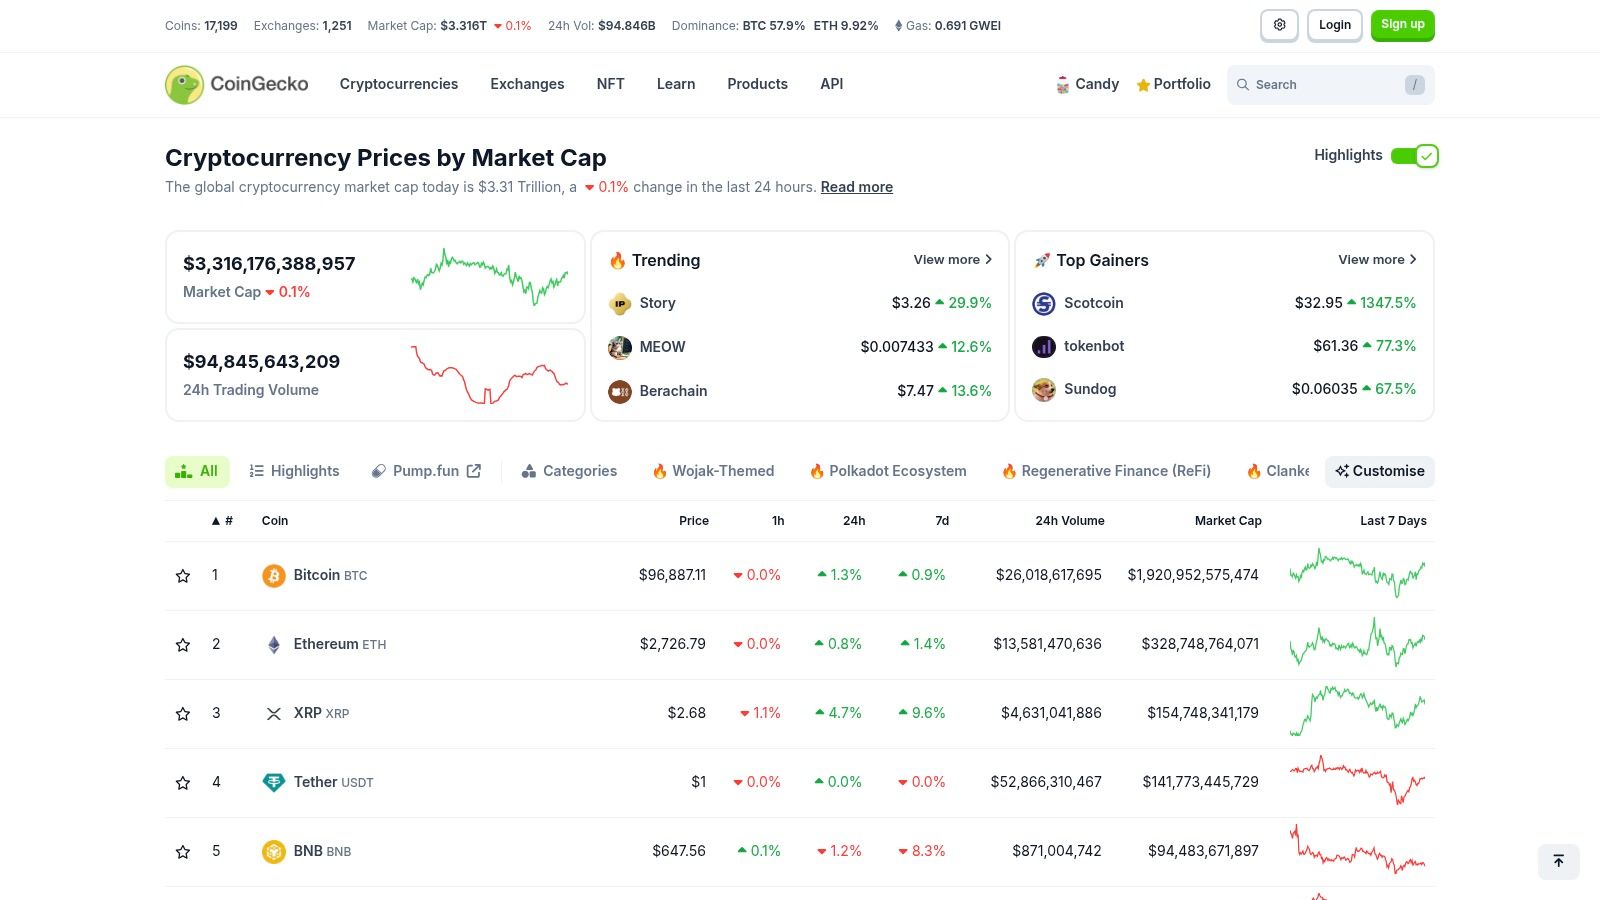
Task: Switch to the Highlights tab
Action: (x=294, y=472)
